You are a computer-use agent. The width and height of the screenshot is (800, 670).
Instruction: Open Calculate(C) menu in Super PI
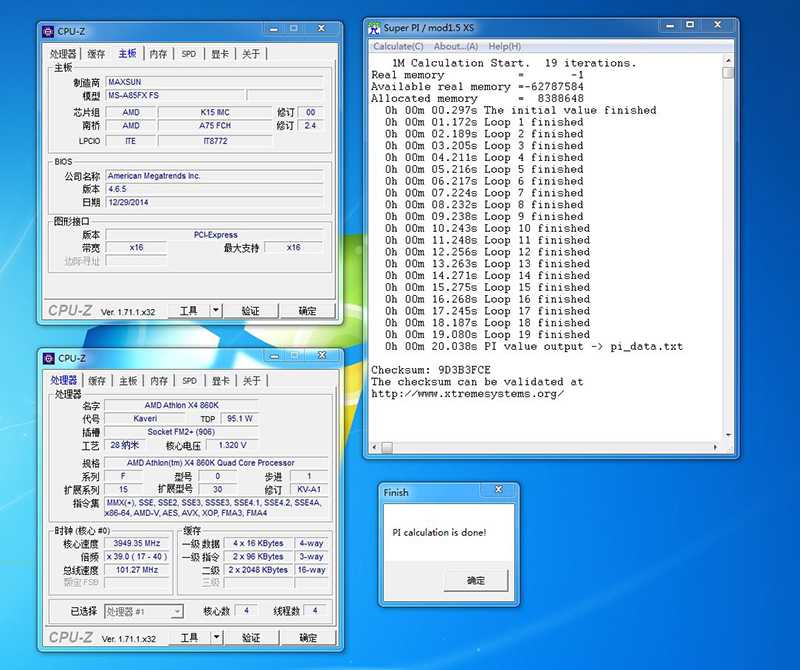pyautogui.click(x=398, y=46)
